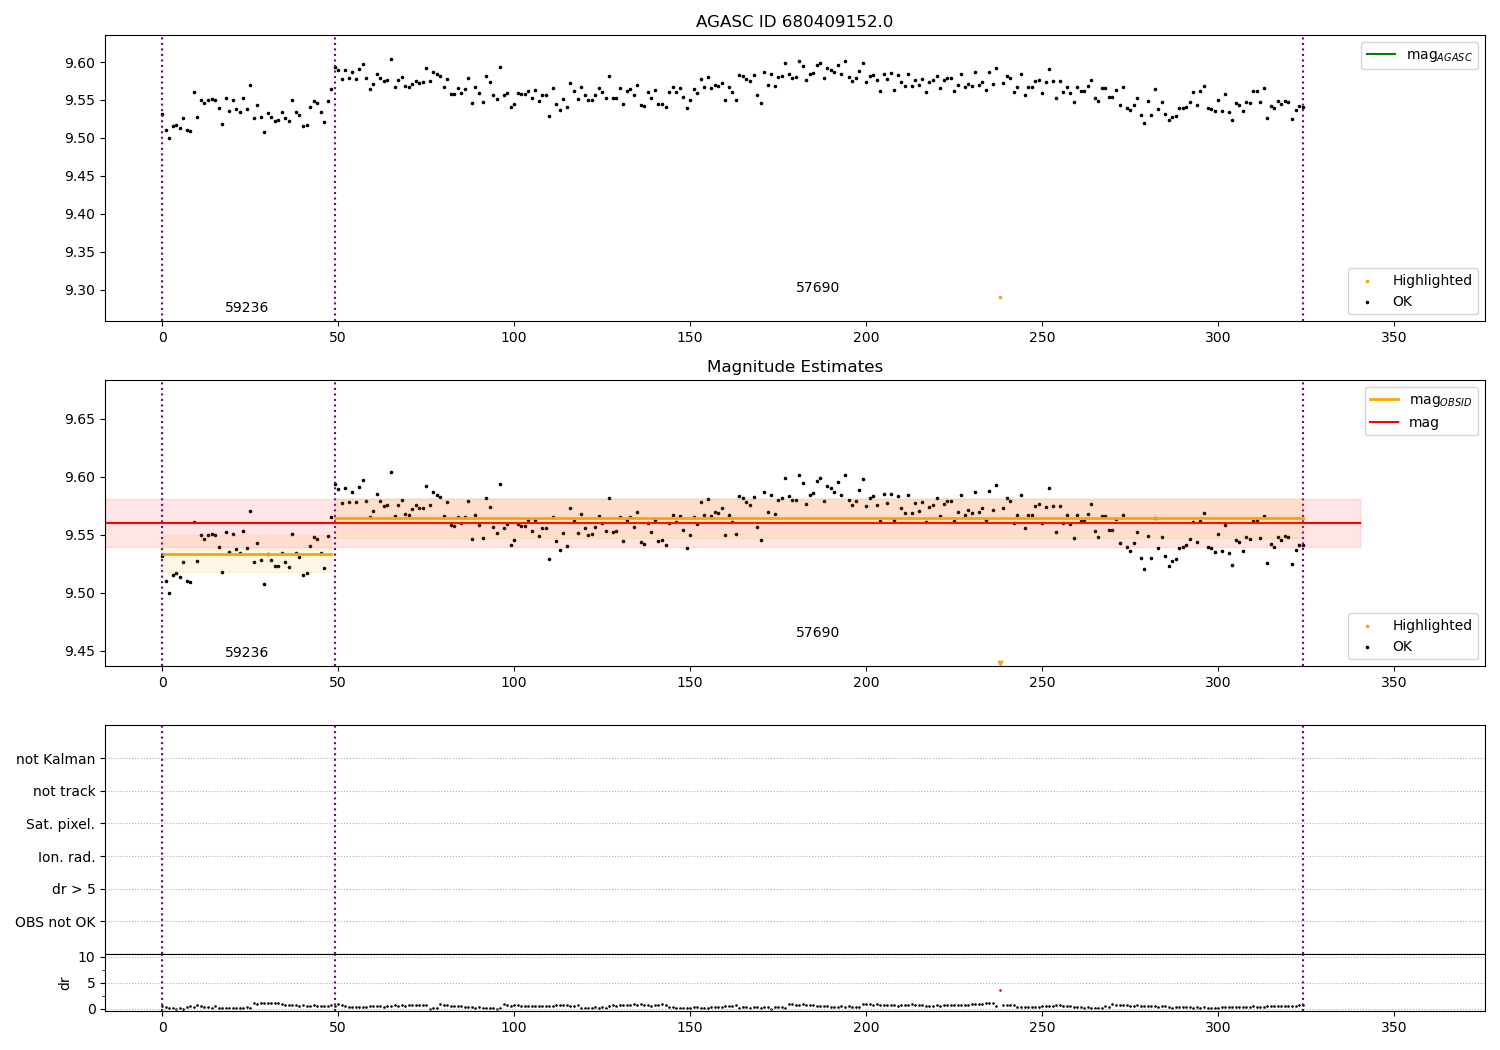Click OBSID label 59236 in the top plot
Viewport: 1500px width, 1050px height.
(246, 308)
